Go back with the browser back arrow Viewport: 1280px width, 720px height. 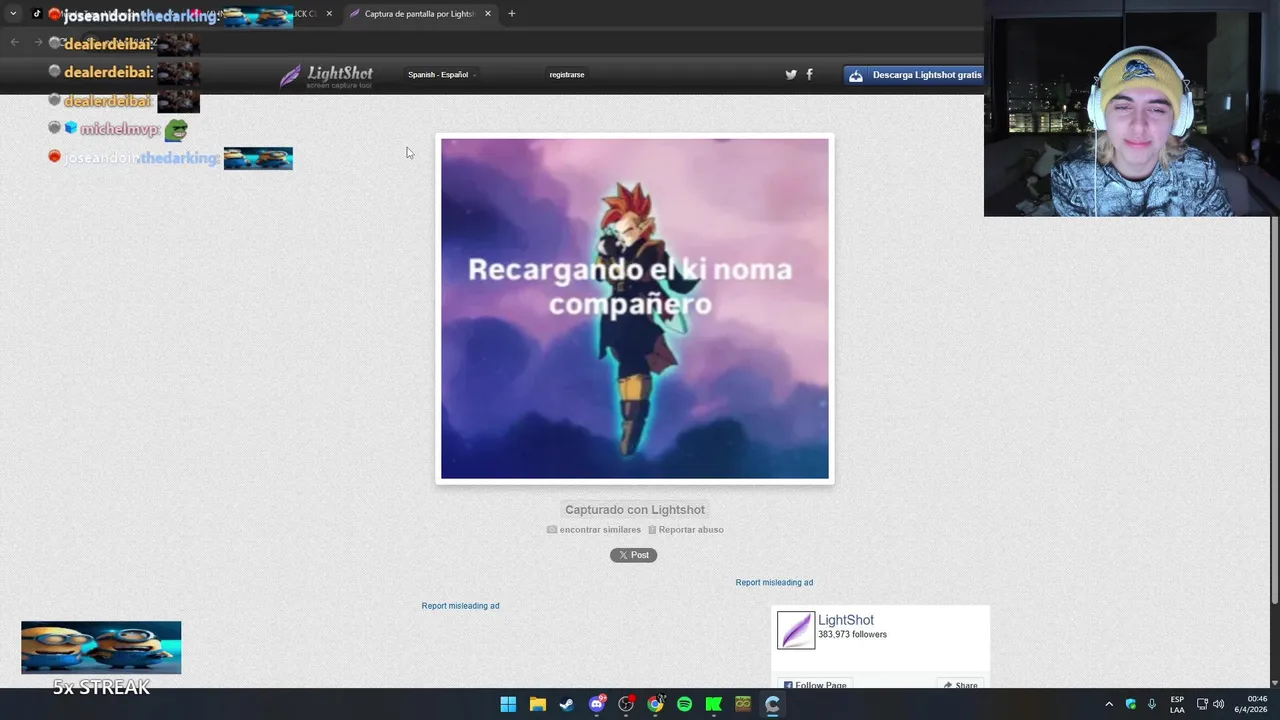coord(15,42)
